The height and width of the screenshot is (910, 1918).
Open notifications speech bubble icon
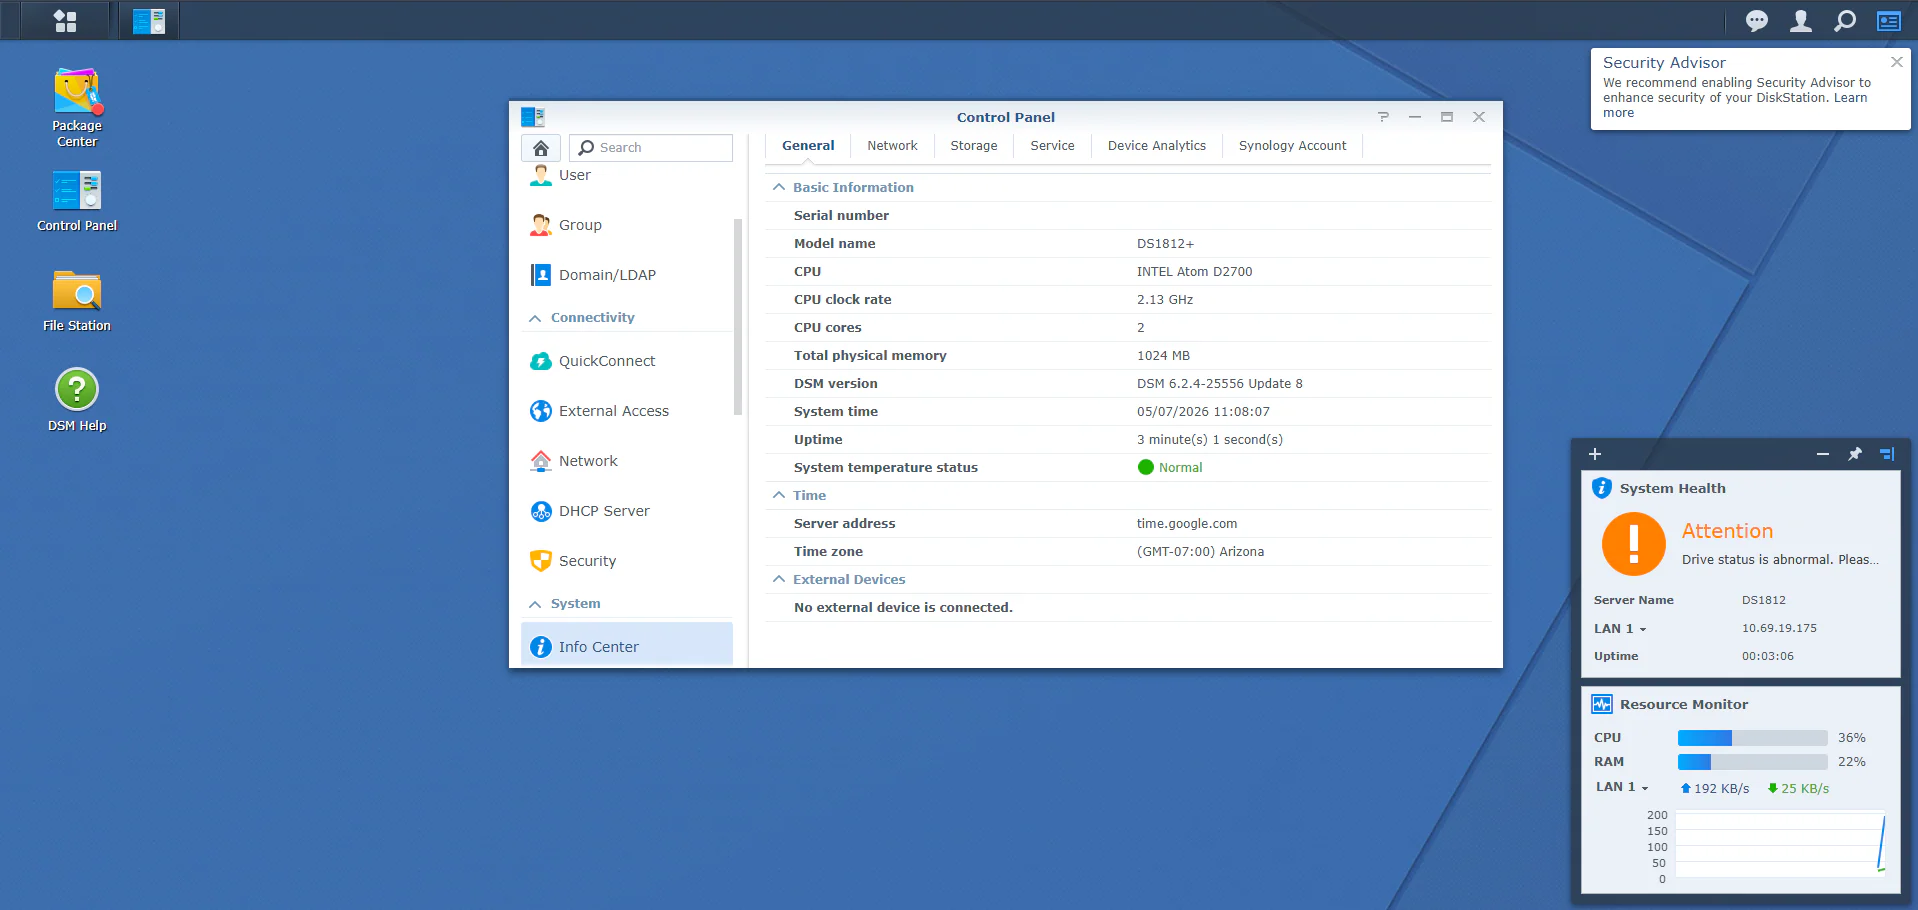1757,20
